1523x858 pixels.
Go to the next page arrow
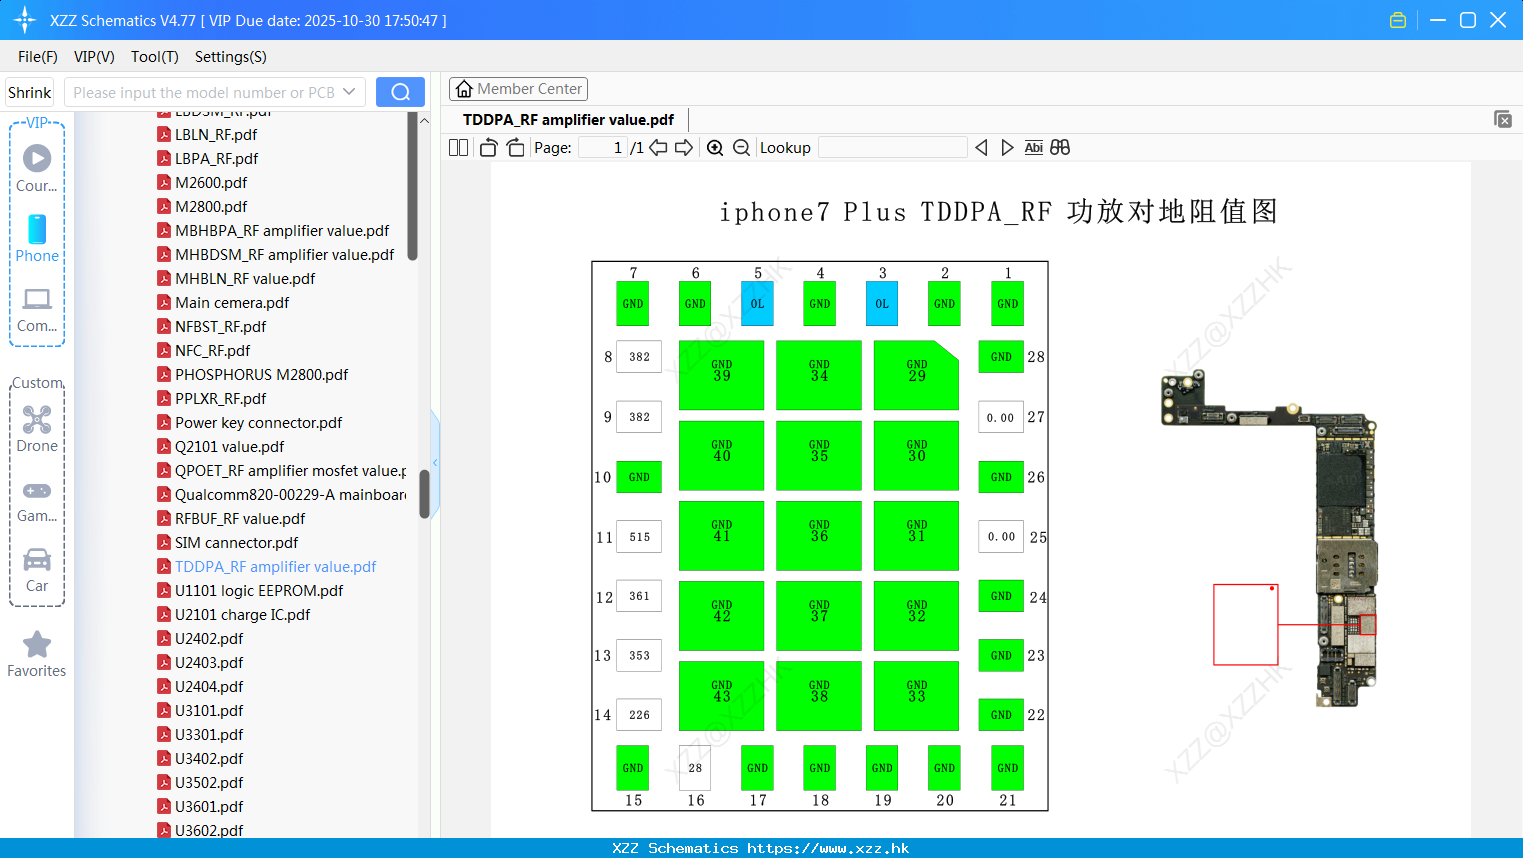click(684, 148)
